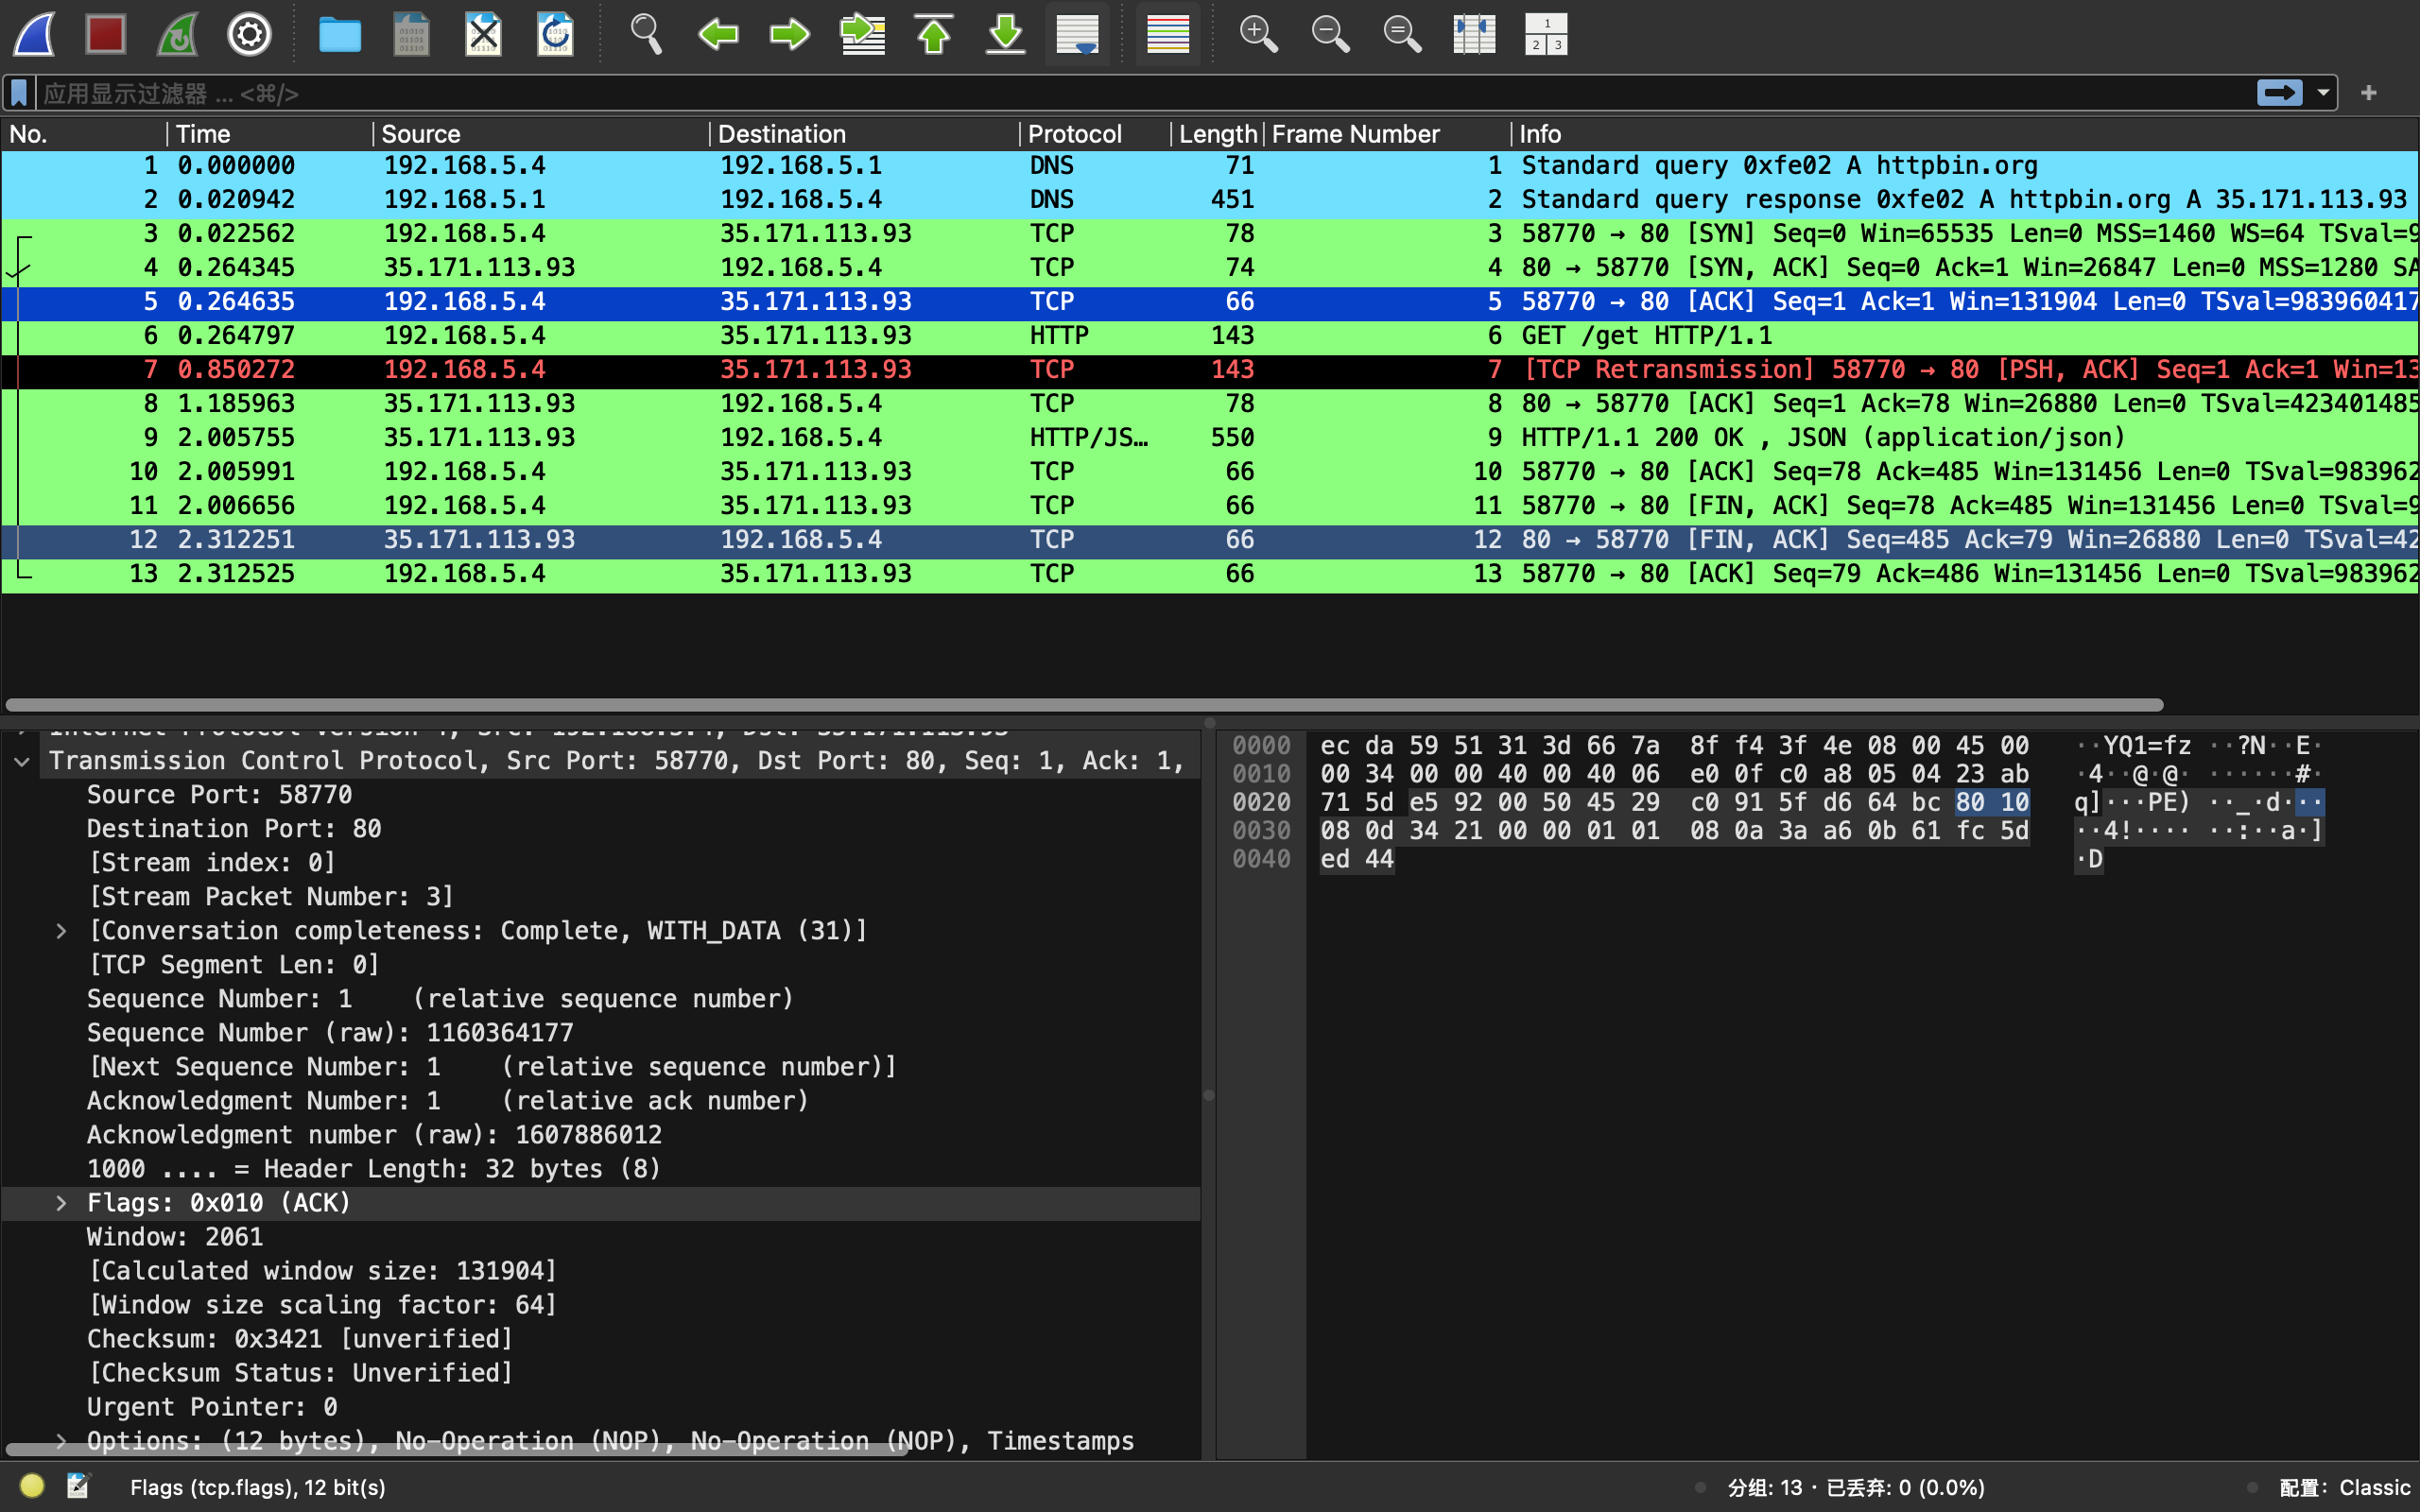This screenshot has width=2420, height=1512.
Task: Sort by the Length column header
Action: click(x=1217, y=134)
